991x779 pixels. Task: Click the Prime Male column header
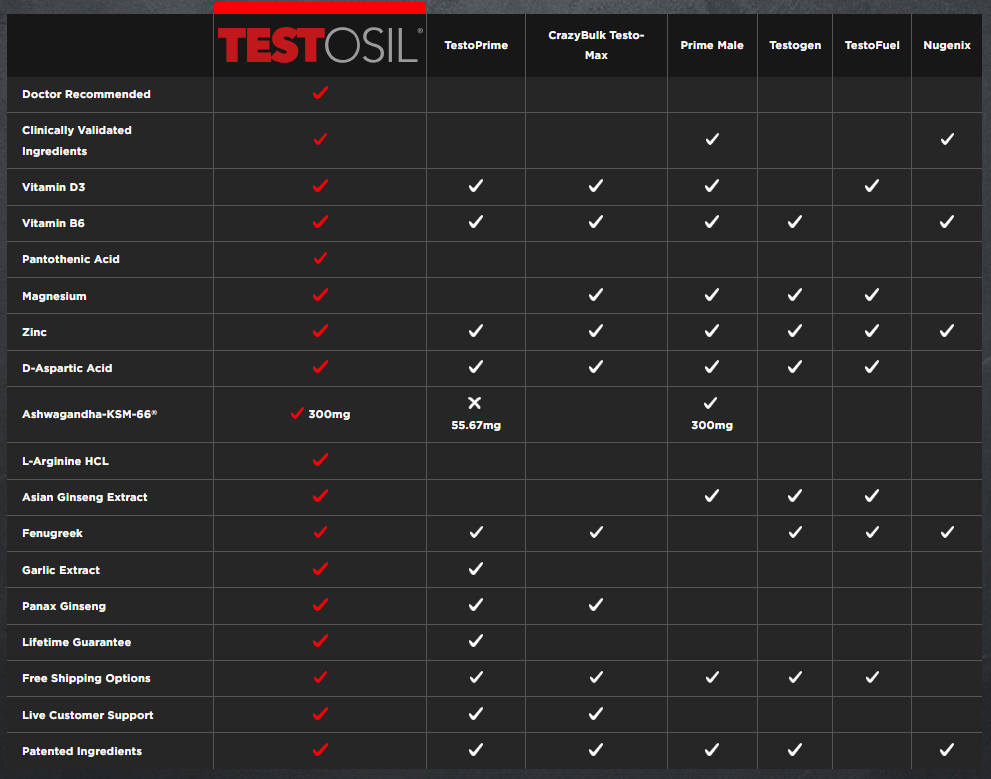[x=711, y=45]
